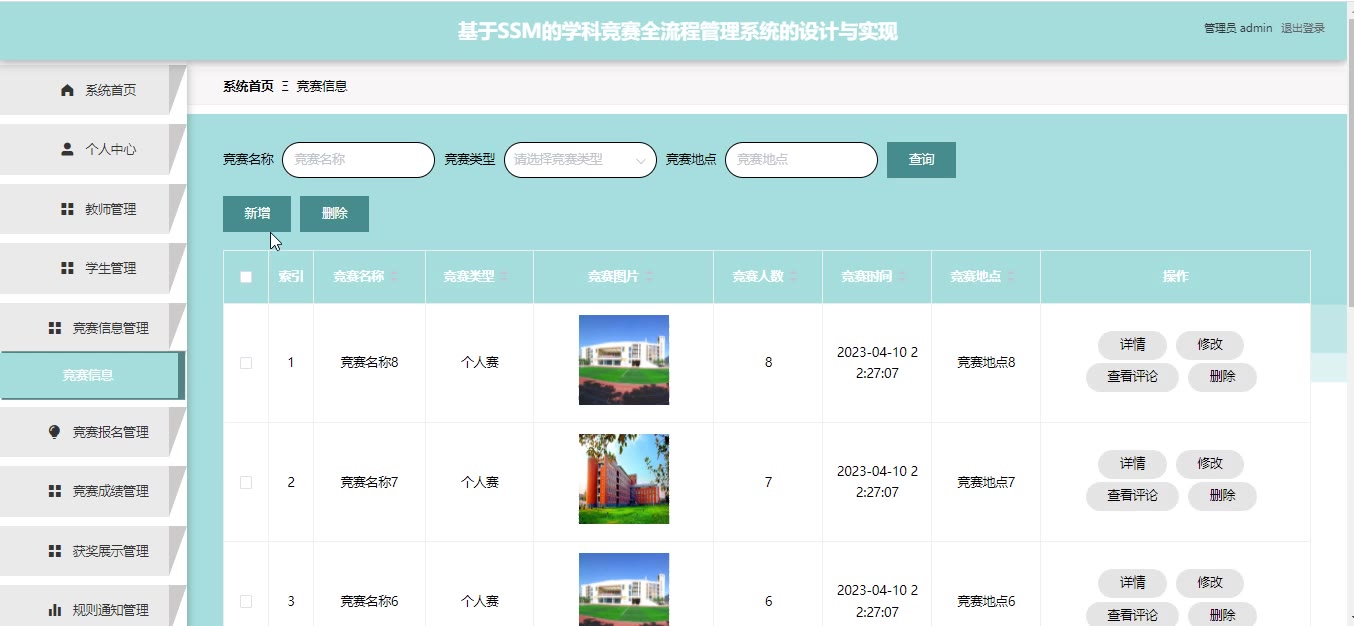Tick the checkbox for row 竞赛名称7
1354x626 pixels.
(246, 482)
